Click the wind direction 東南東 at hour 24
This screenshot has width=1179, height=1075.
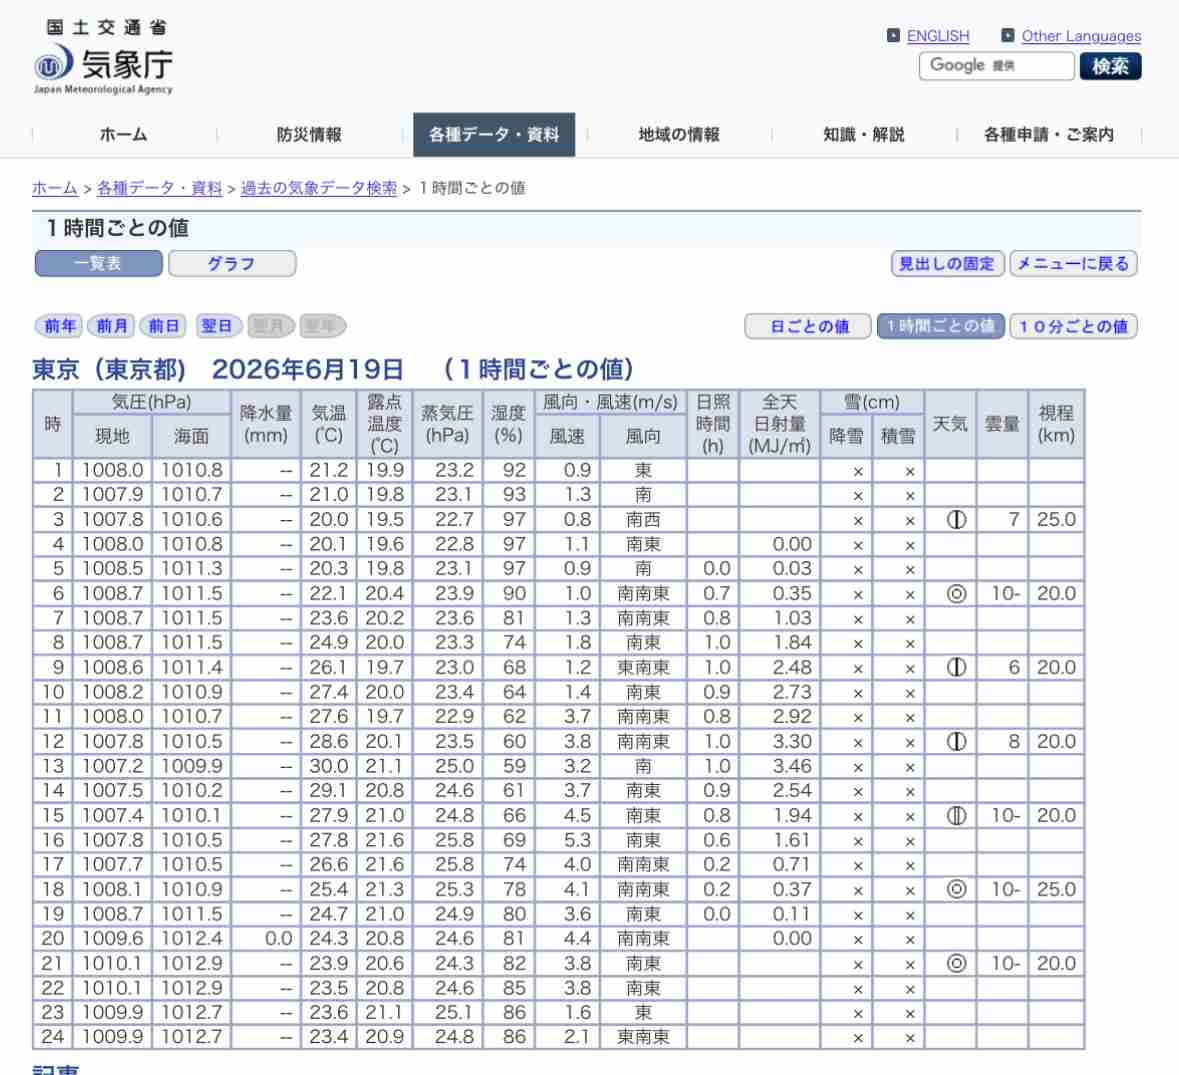[643, 1037]
